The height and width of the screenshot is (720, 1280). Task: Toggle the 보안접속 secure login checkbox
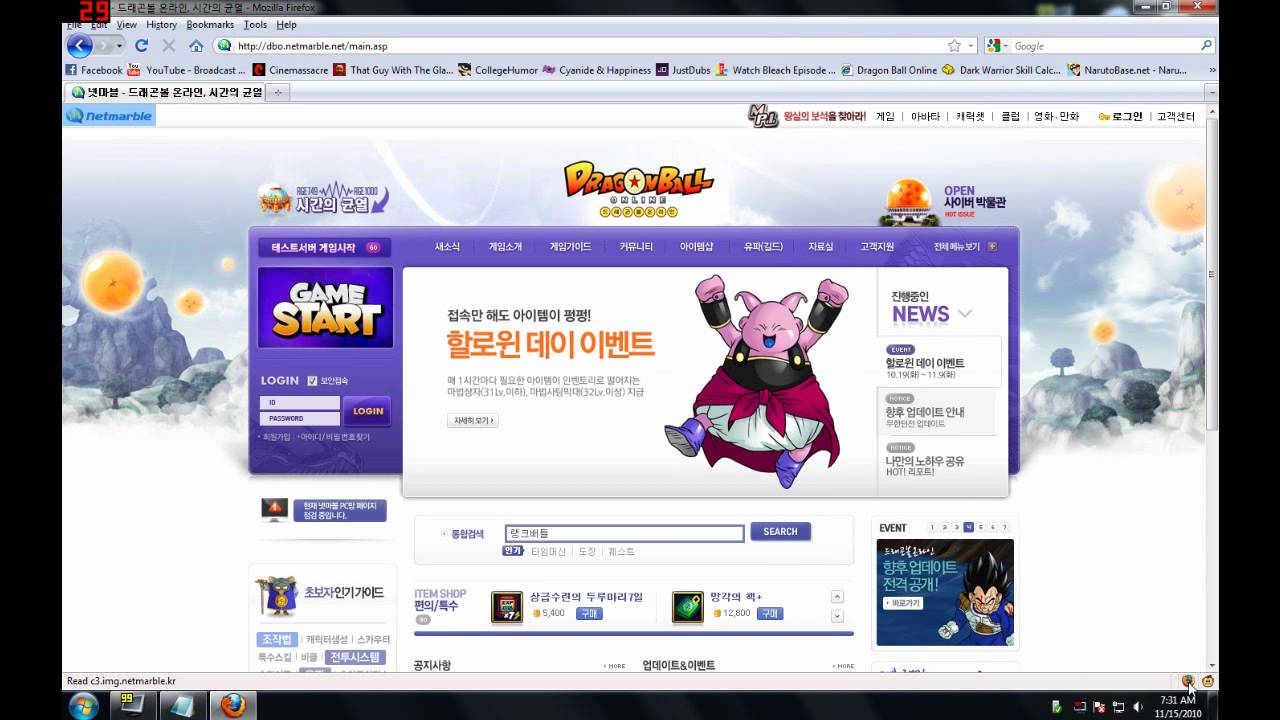(313, 380)
